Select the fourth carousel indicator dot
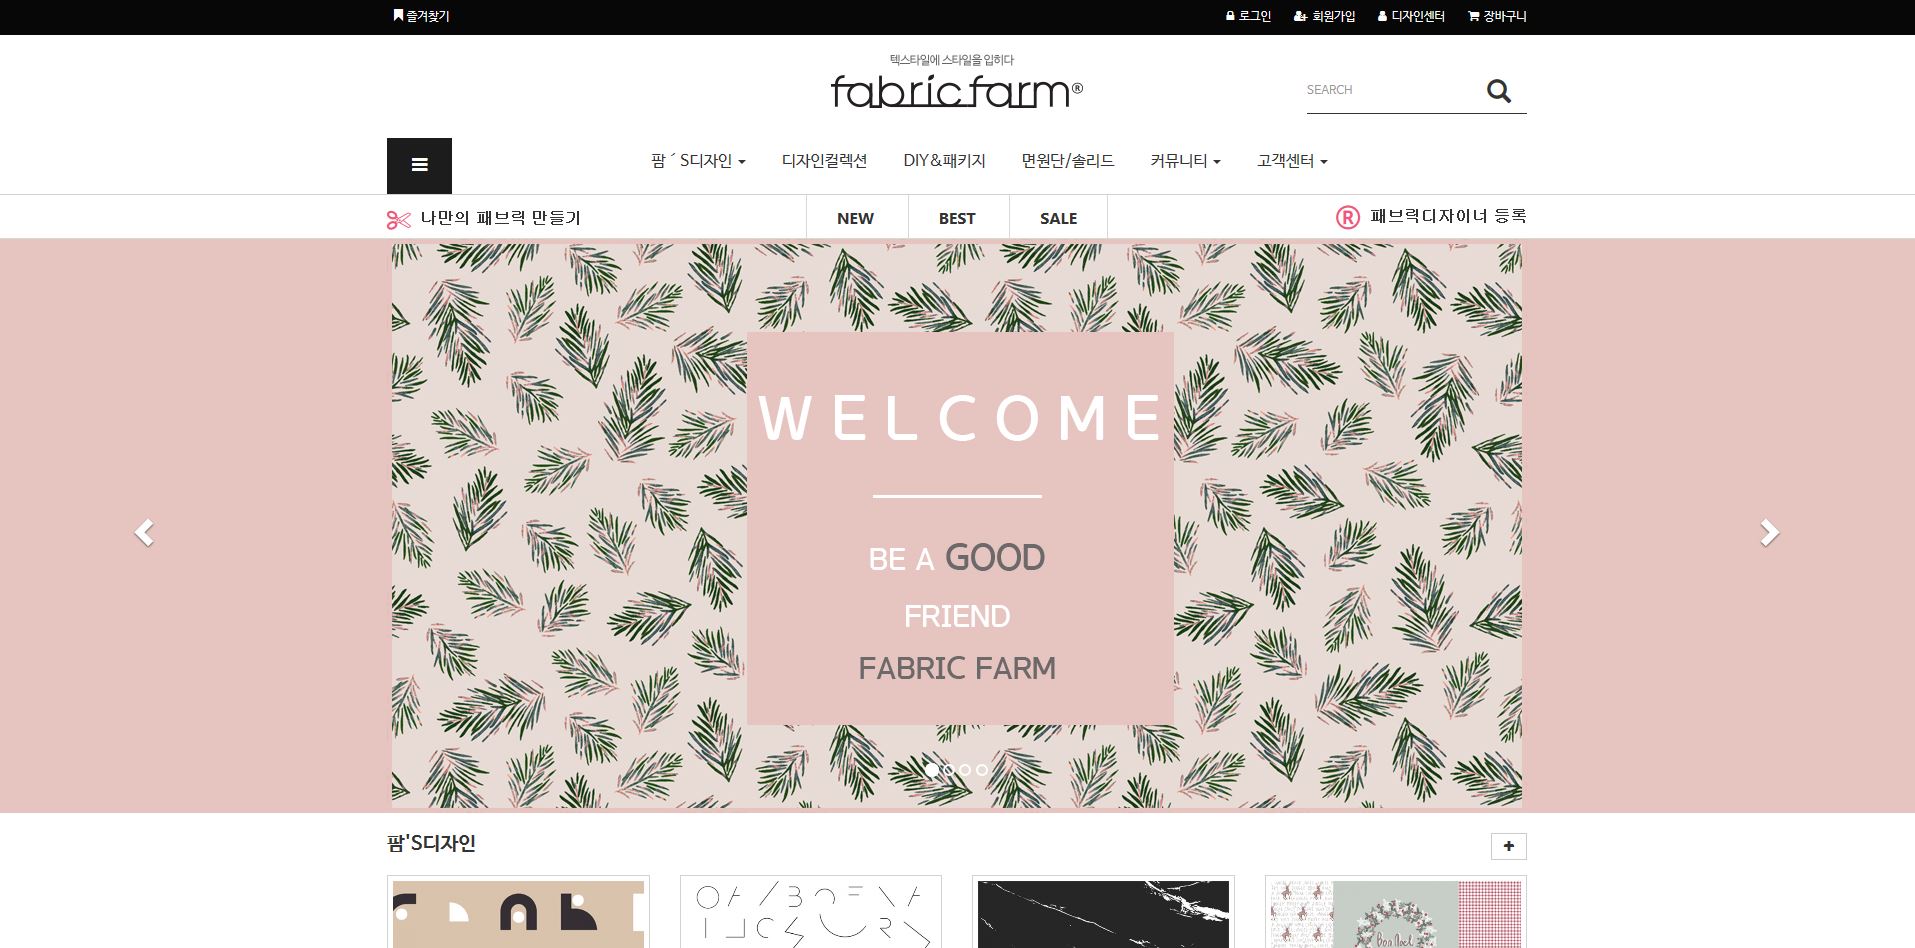The width and height of the screenshot is (1915, 948). (981, 770)
